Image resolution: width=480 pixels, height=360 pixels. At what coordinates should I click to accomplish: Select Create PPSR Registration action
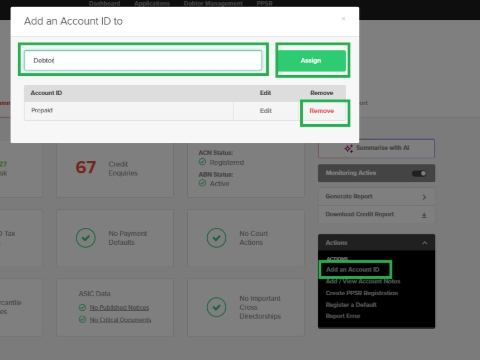coord(362,293)
